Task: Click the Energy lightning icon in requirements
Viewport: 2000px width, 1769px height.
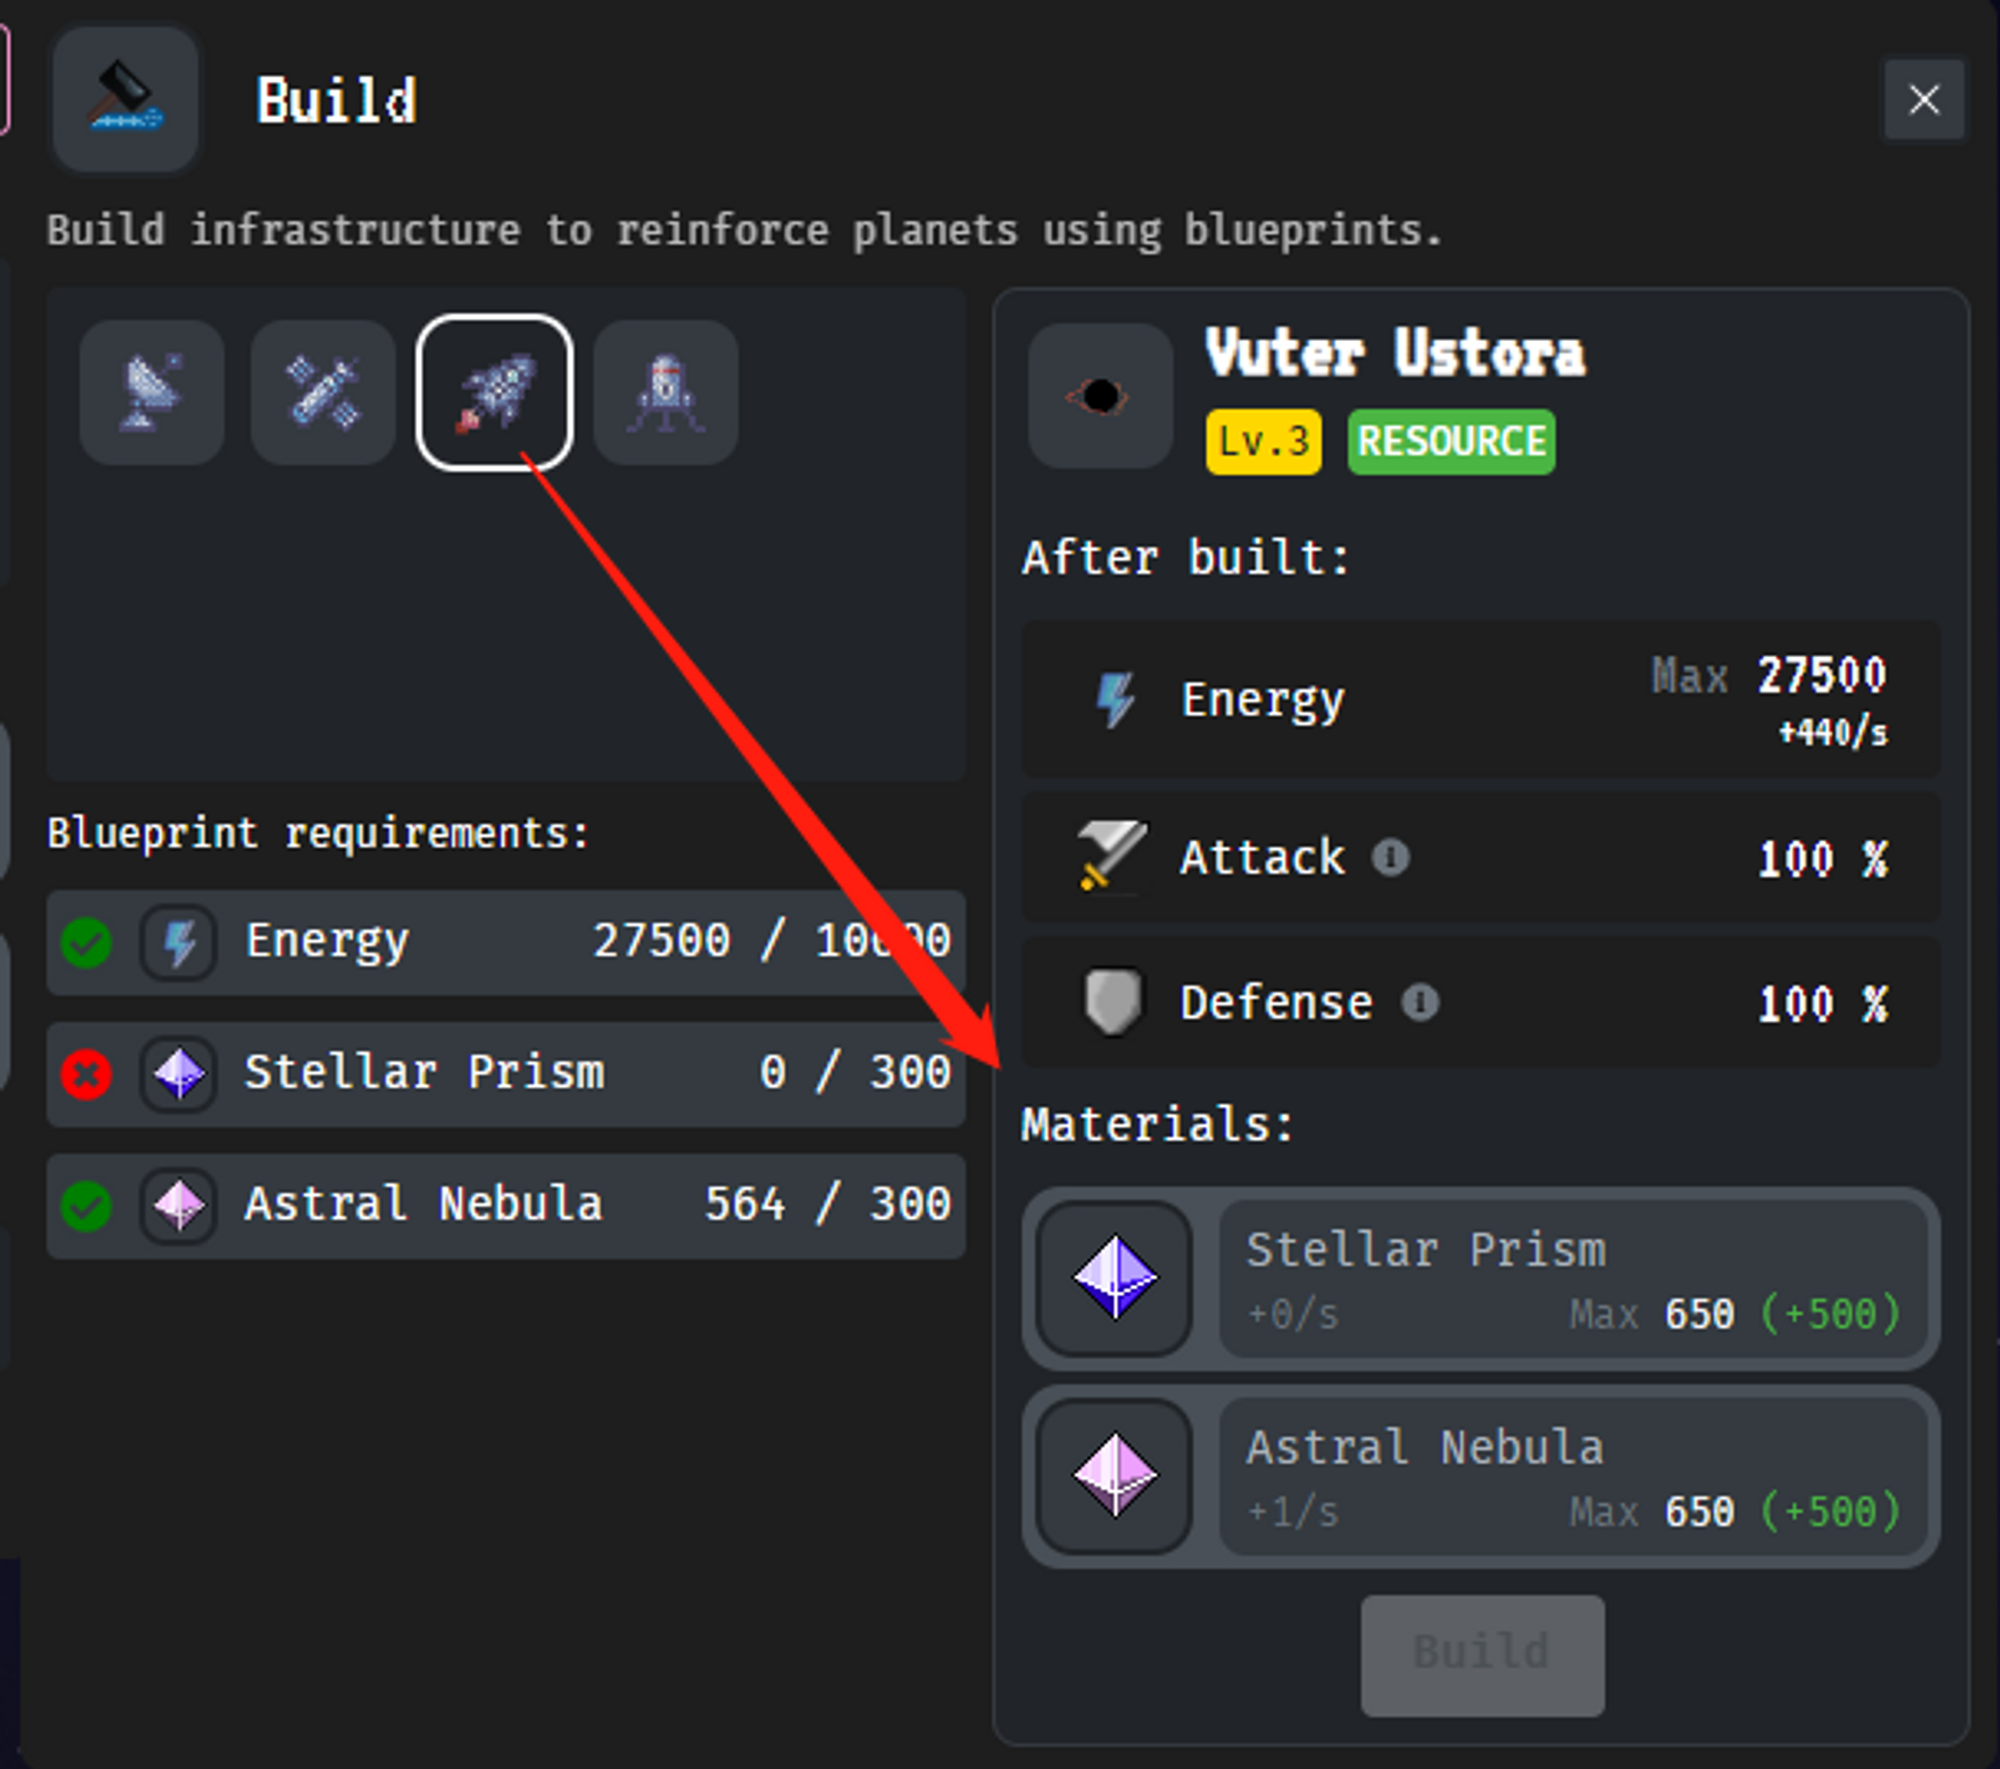Action: 179,942
